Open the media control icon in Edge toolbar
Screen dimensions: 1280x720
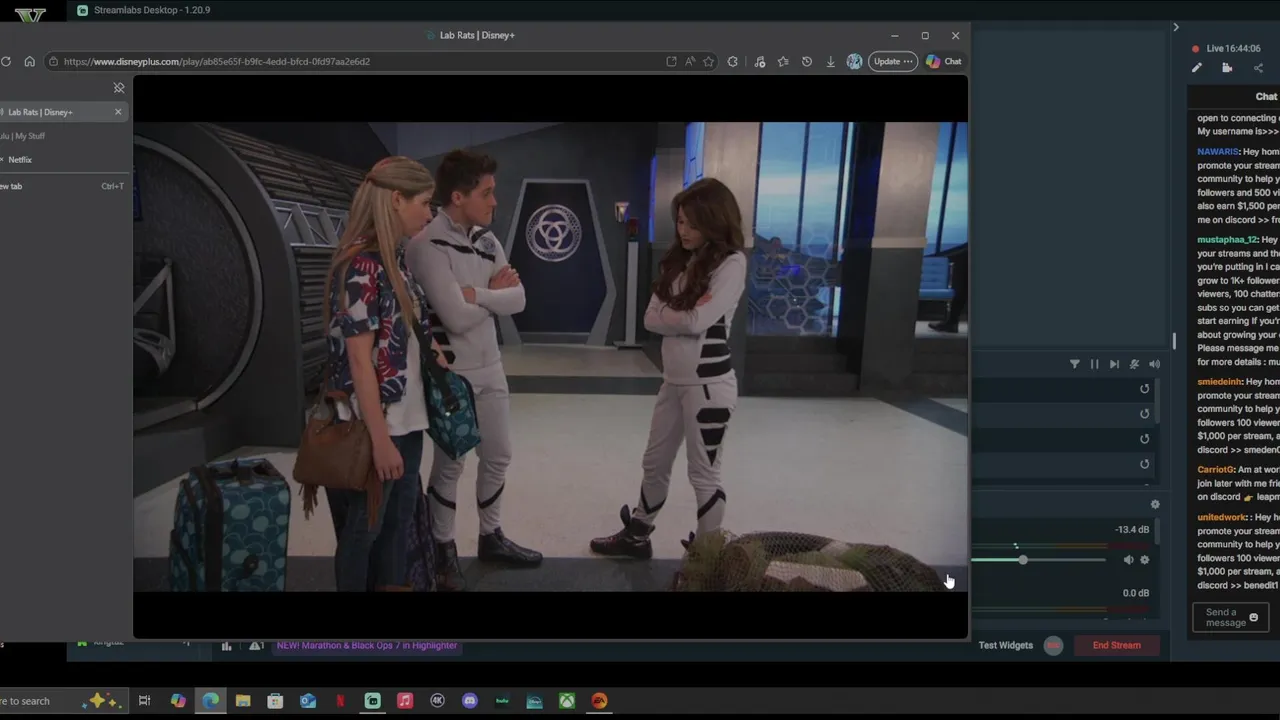(760, 61)
